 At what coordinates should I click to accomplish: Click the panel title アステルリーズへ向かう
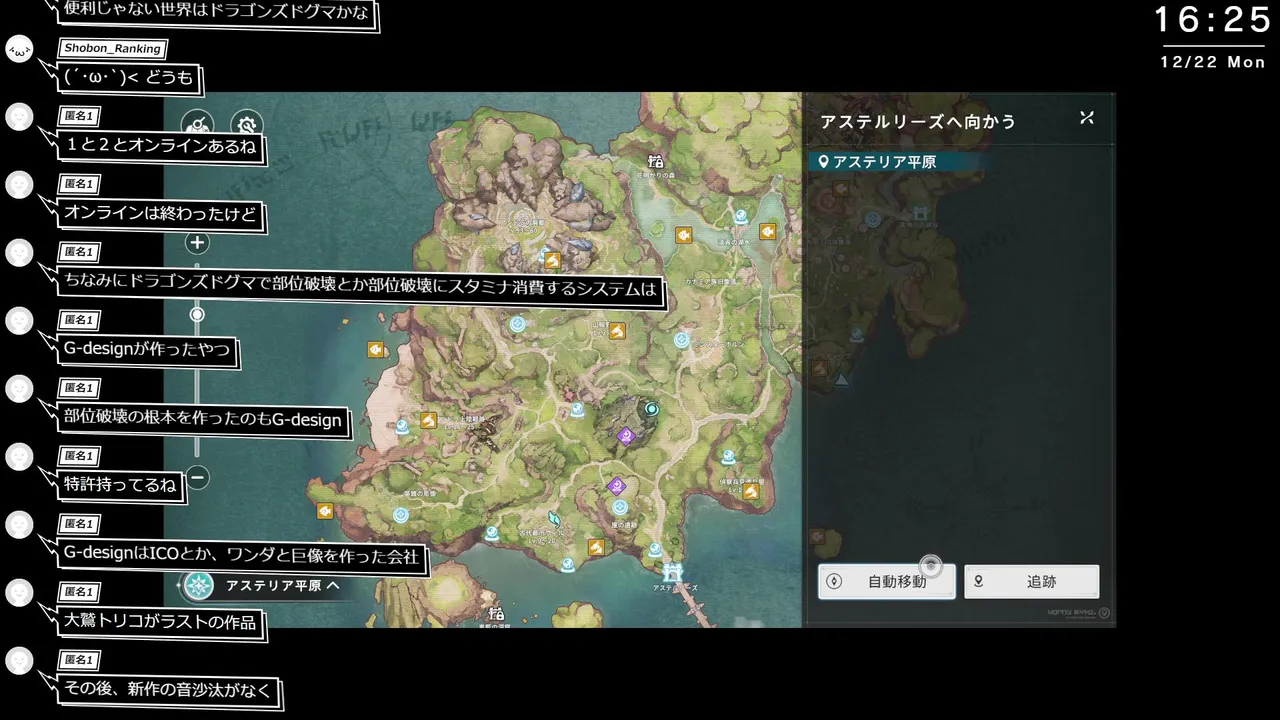click(x=918, y=121)
